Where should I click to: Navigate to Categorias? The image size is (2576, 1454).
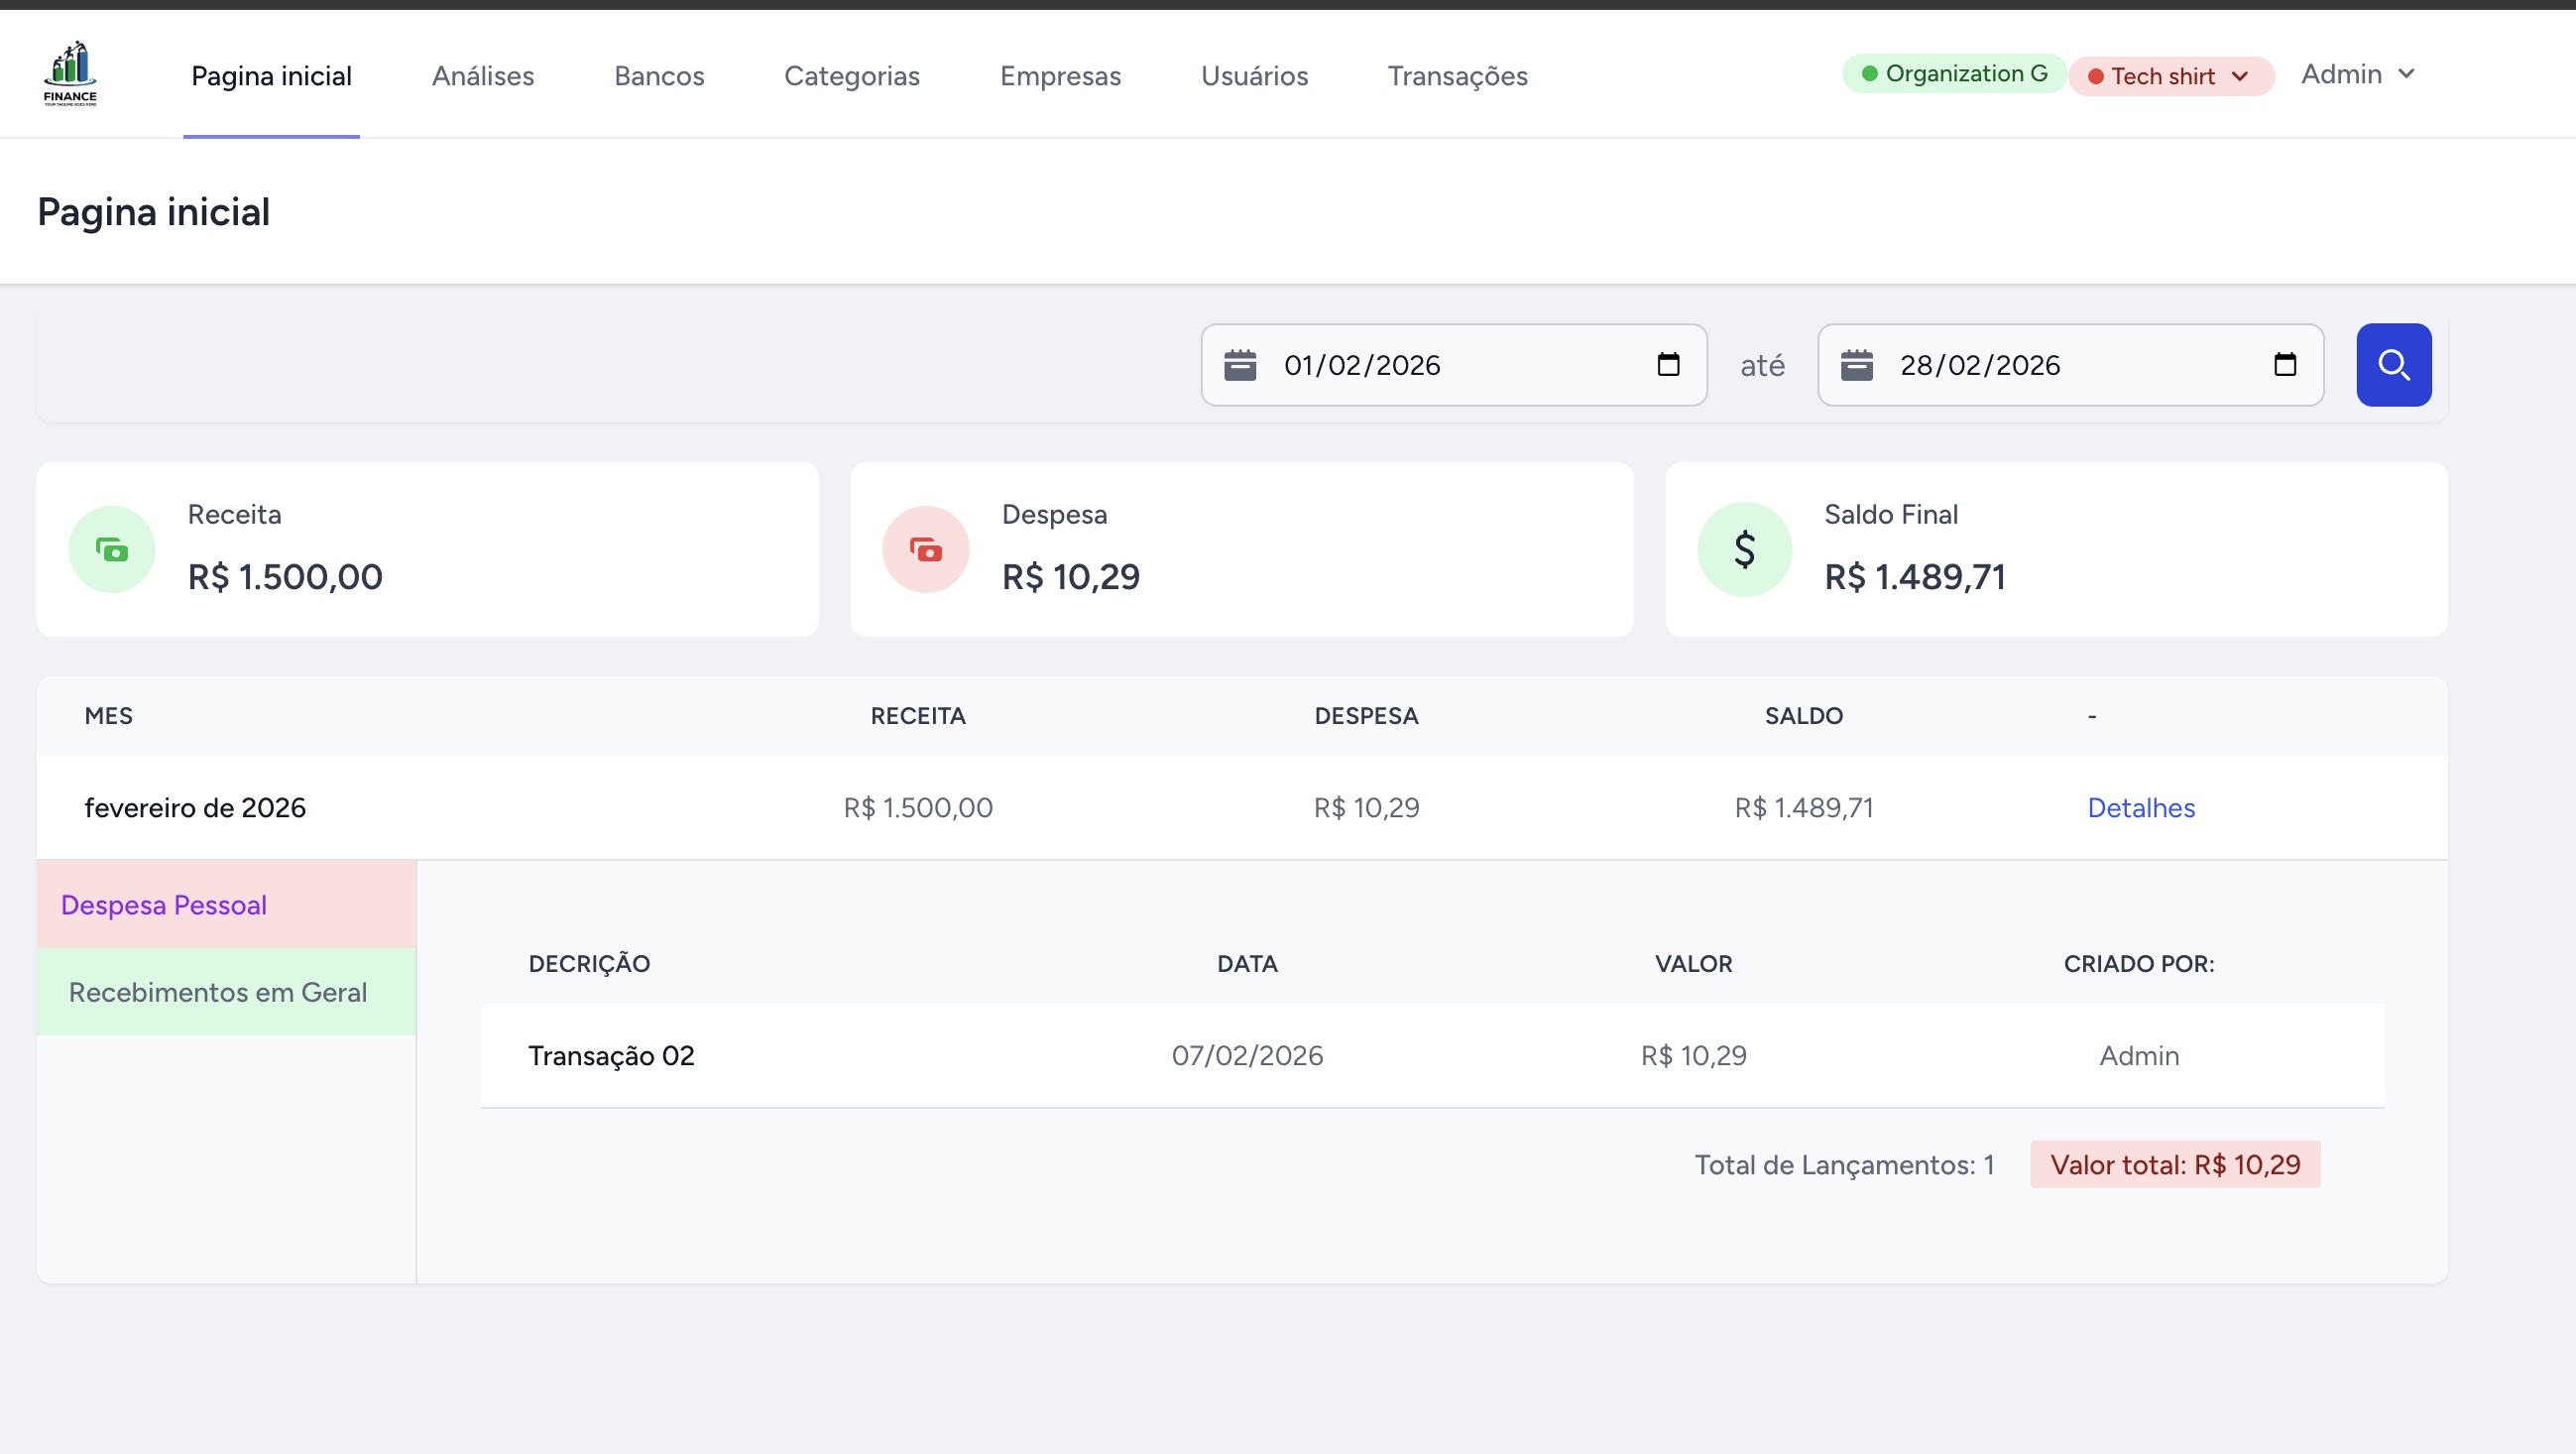coord(852,76)
